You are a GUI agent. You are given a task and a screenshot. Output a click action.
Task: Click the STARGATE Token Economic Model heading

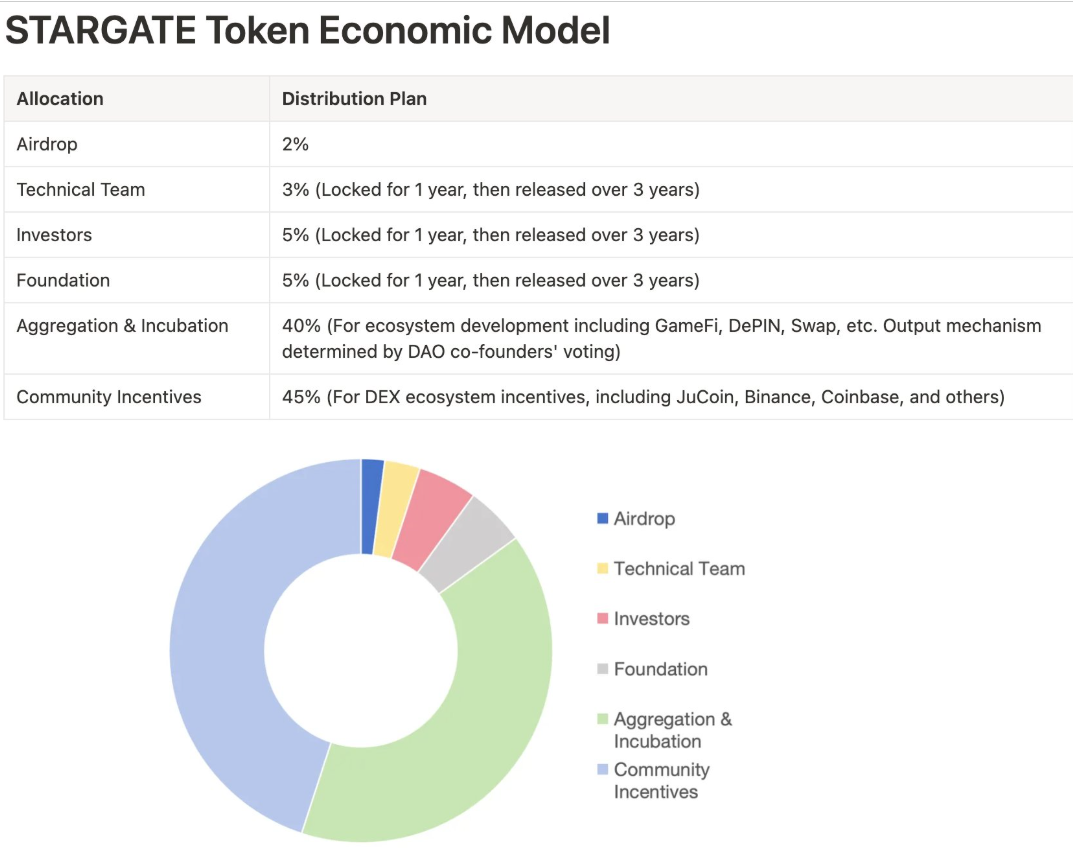click(307, 30)
